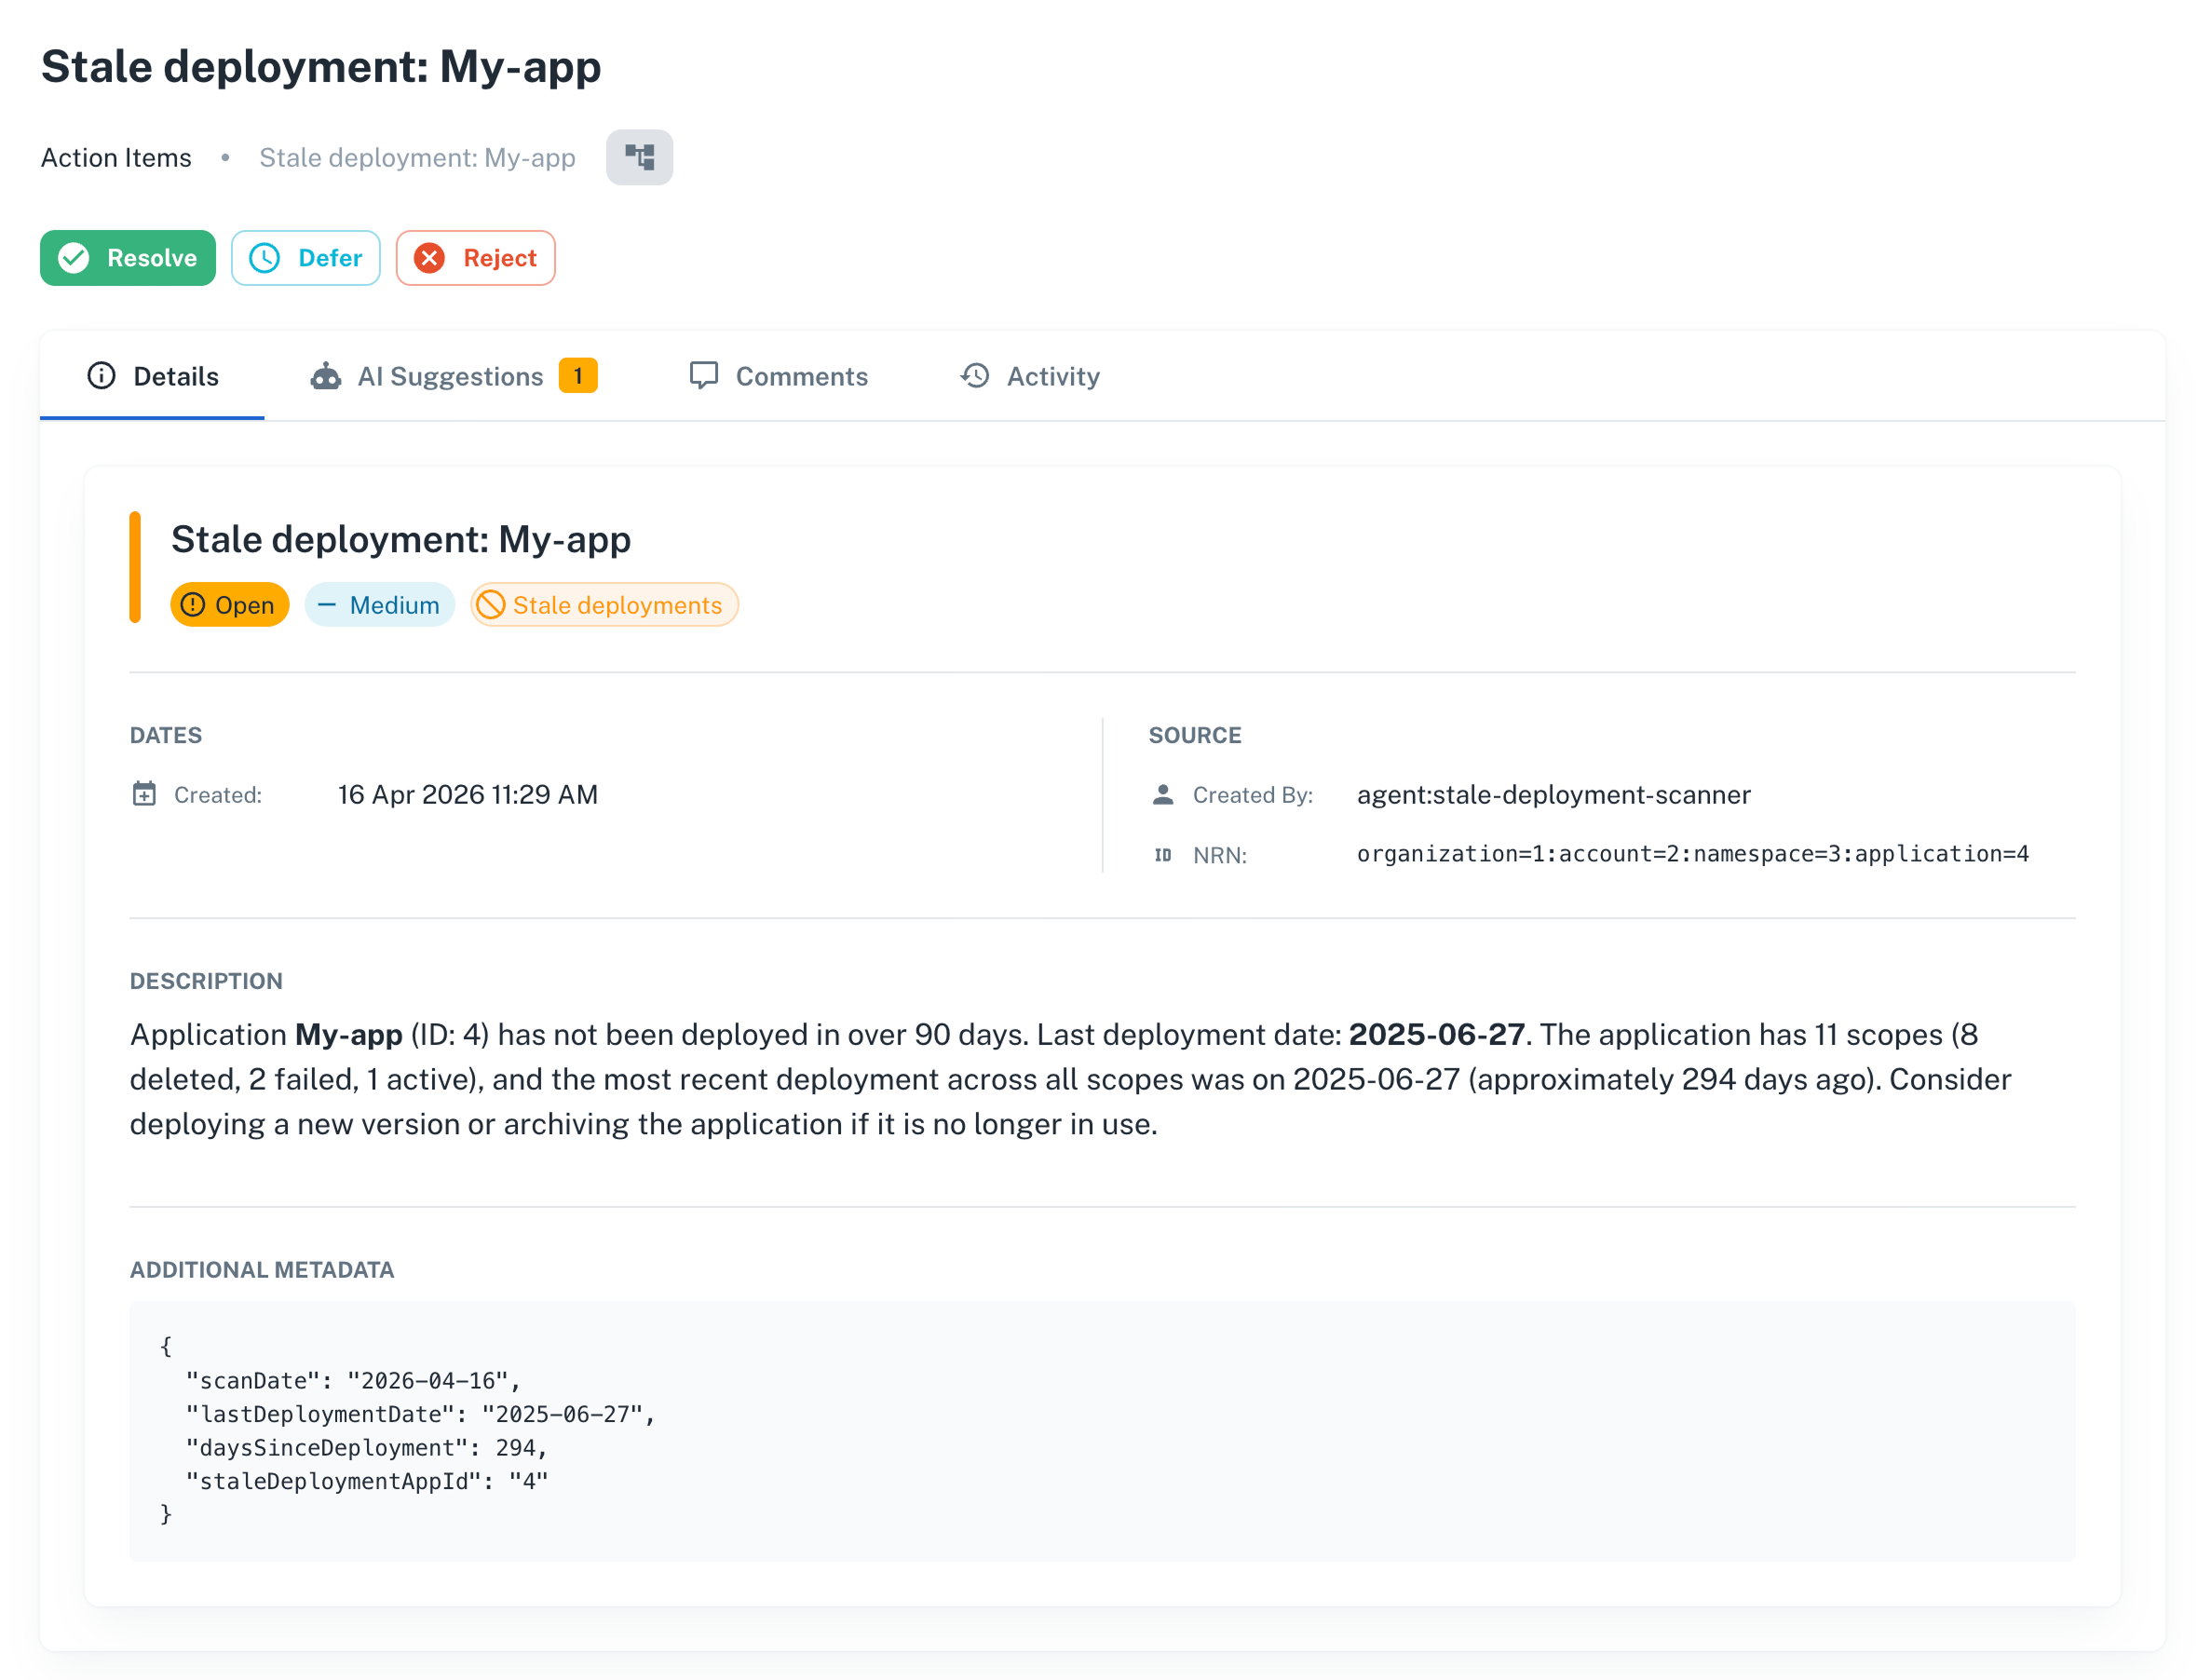Viewport: 2211px width, 1680px height.
Task: Click the speech bubble icon beside Comments
Action: 705,376
